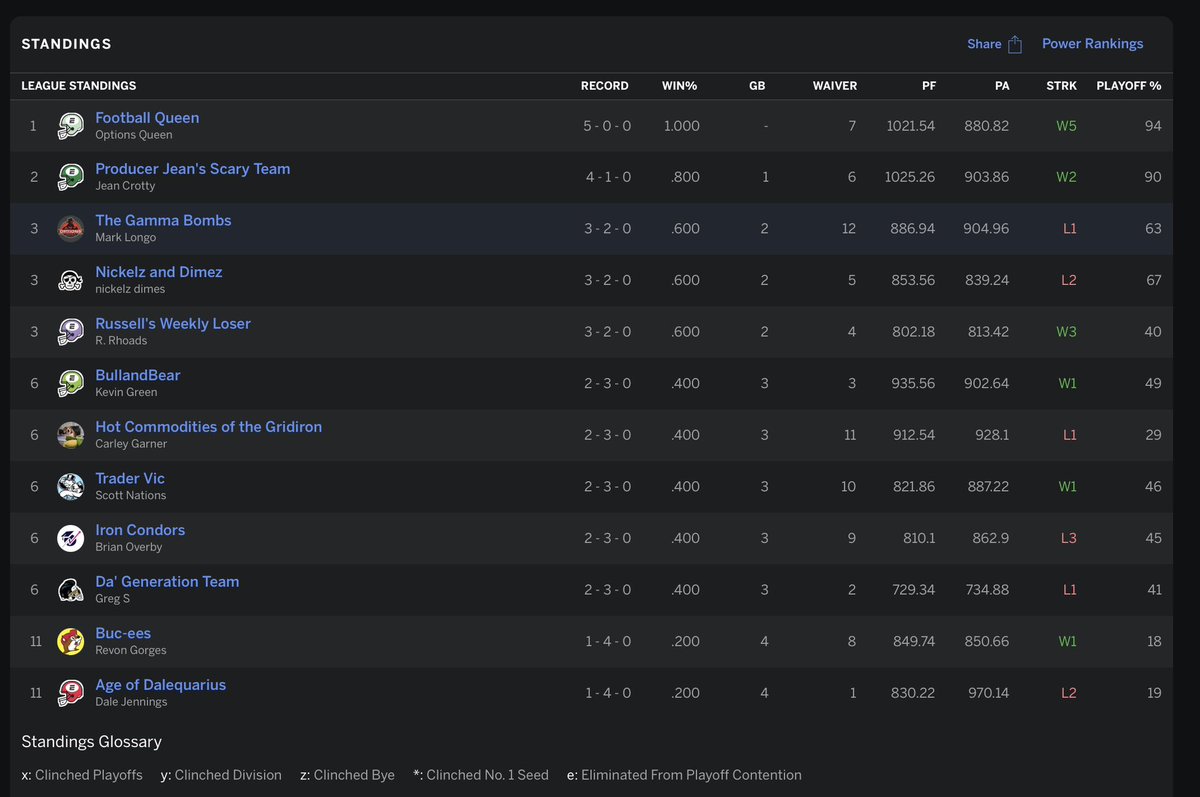
Task: Click owner name Options Queen
Action: [x=134, y=135]
